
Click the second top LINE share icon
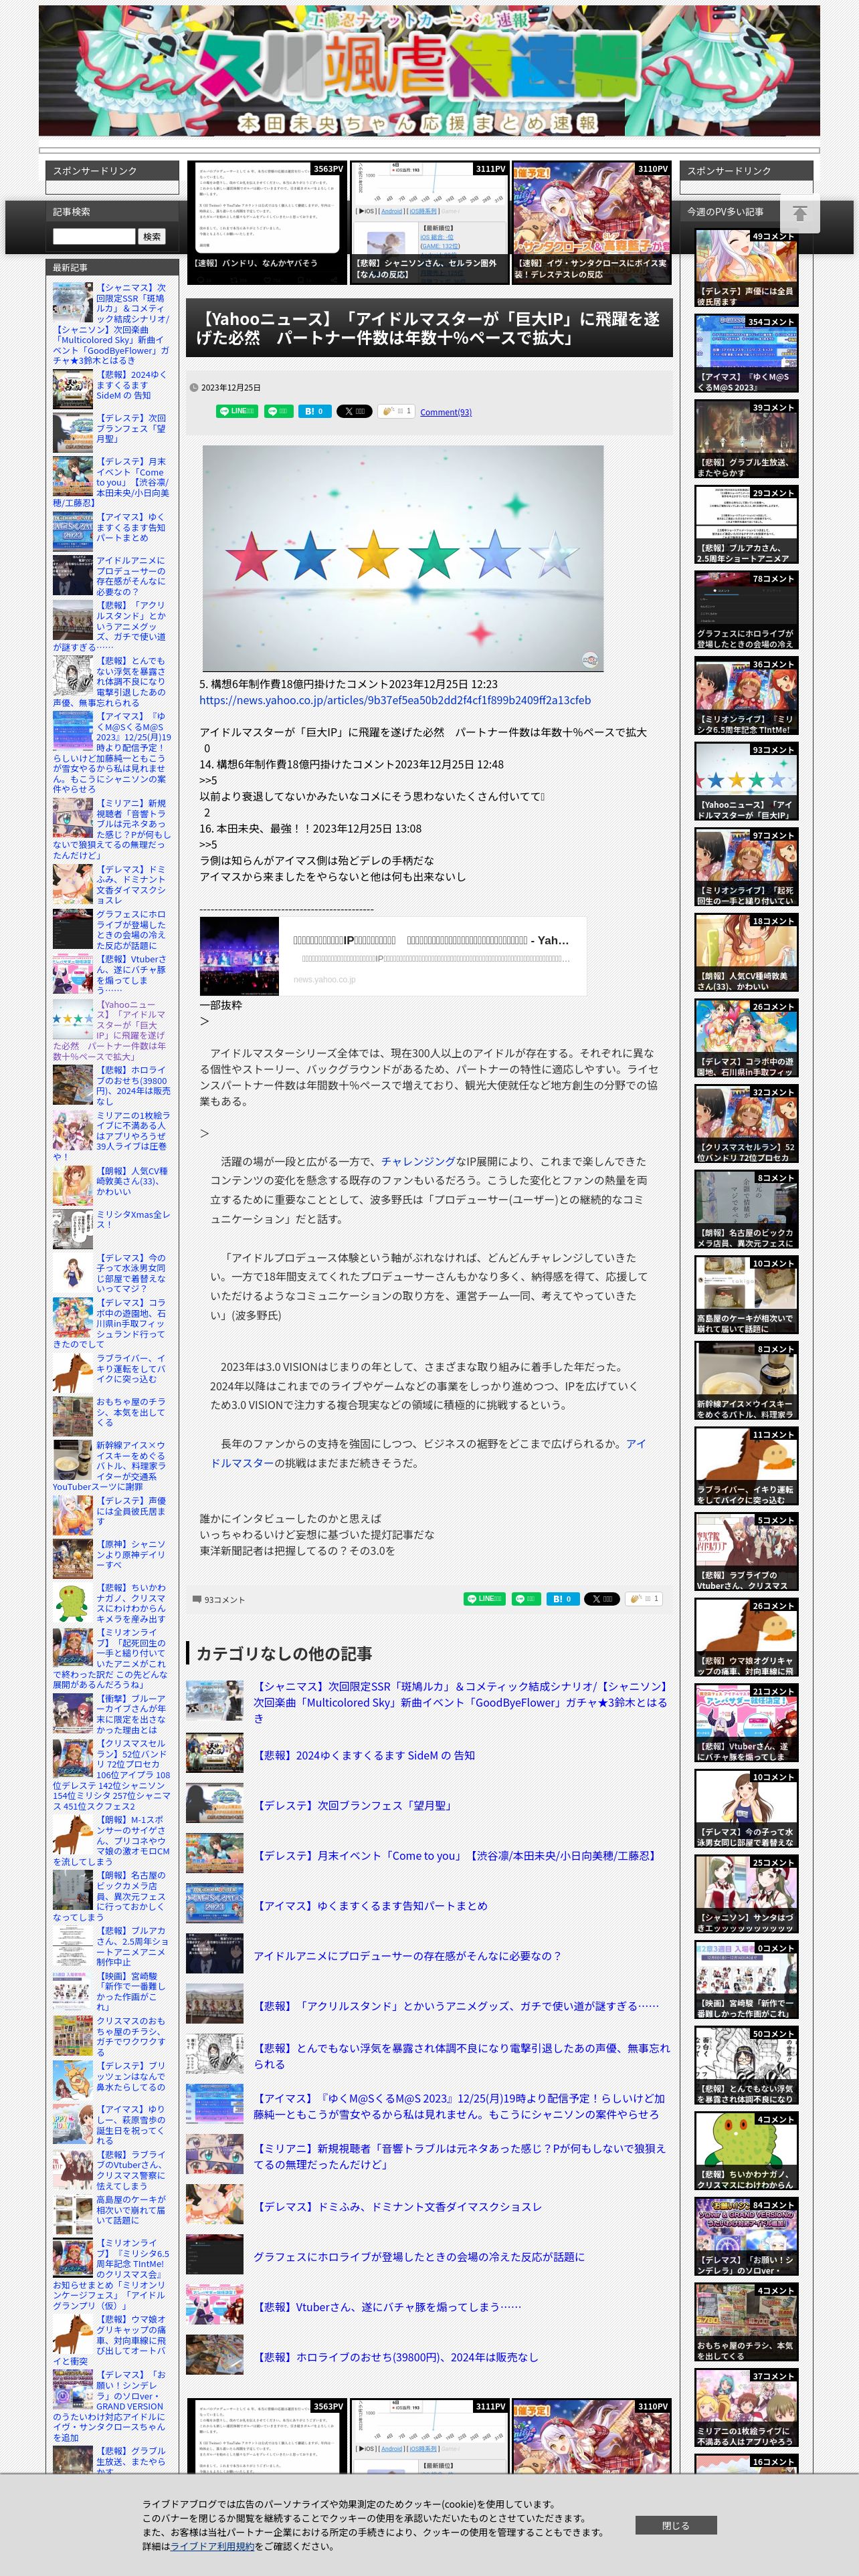pyautogui.click(x=278, y=411)
